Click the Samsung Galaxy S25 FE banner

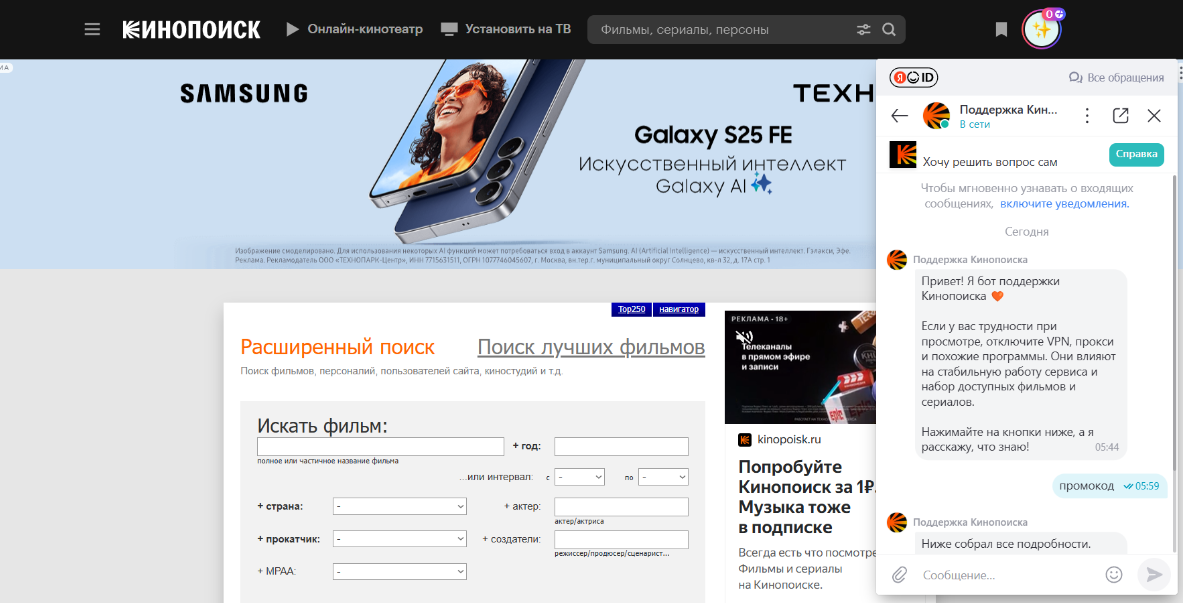click(438, 163)
